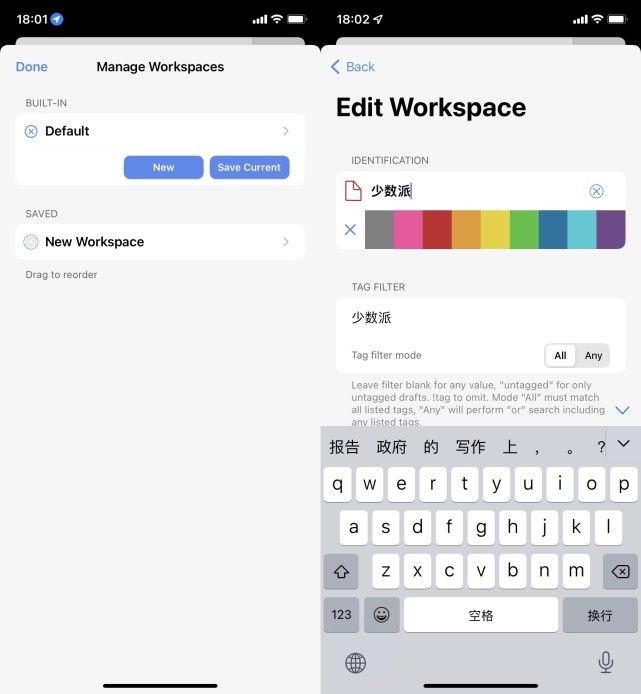Pick the cyan color swatch

pyautogui.click(x=582, y=229)
